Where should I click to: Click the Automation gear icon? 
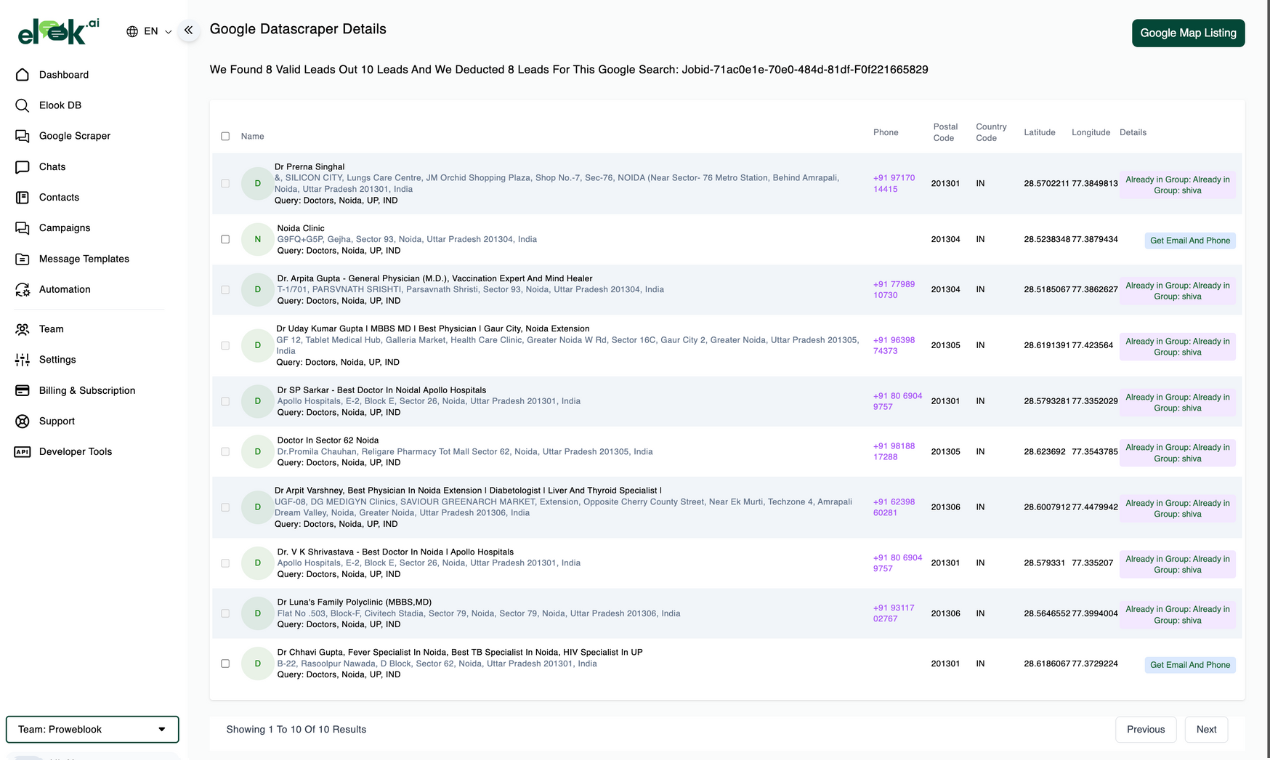pos(22,290)
